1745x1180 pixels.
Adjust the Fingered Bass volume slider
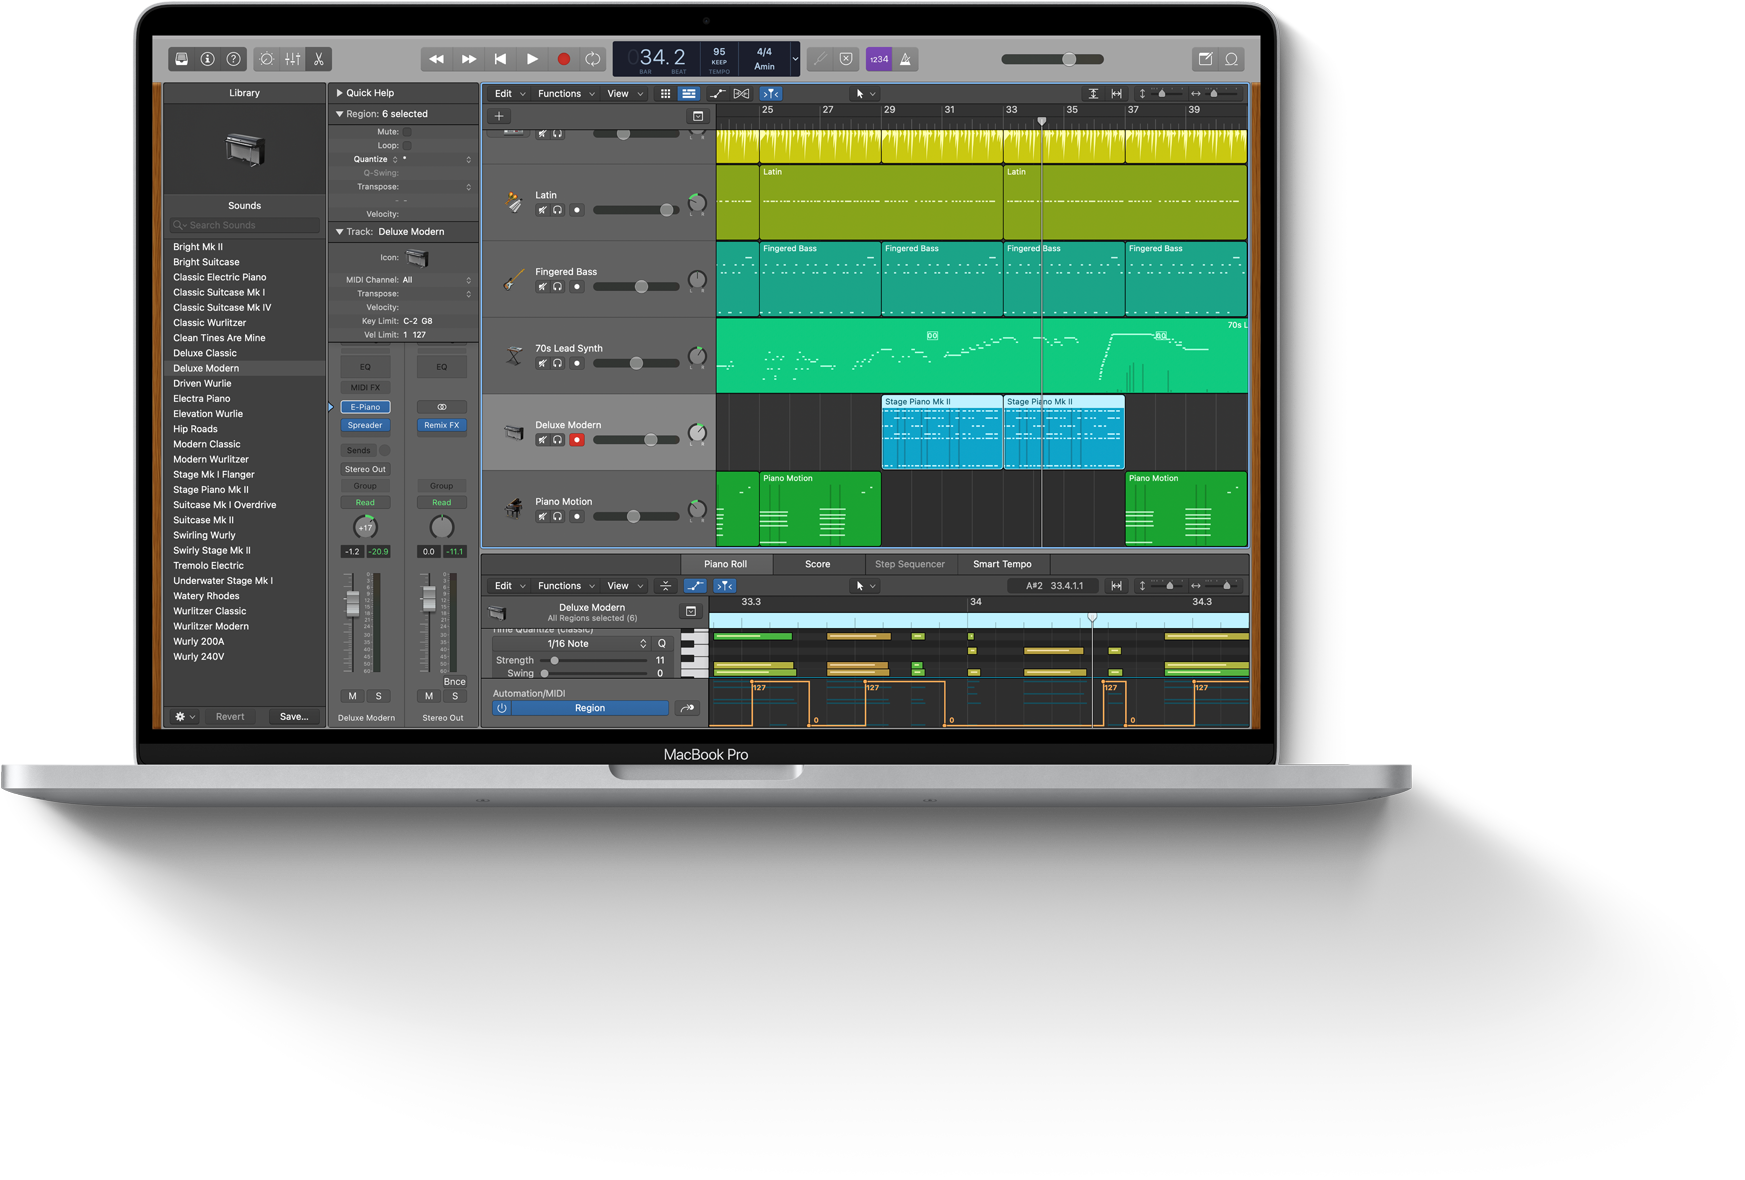click(641, 287)
